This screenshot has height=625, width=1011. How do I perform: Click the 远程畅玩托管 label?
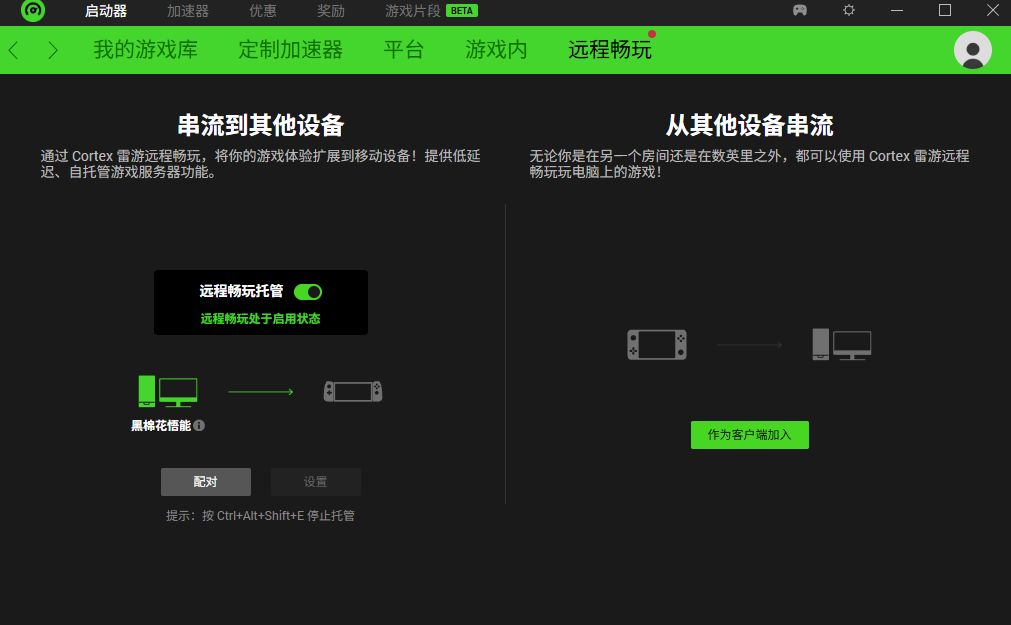click(241, 292)
